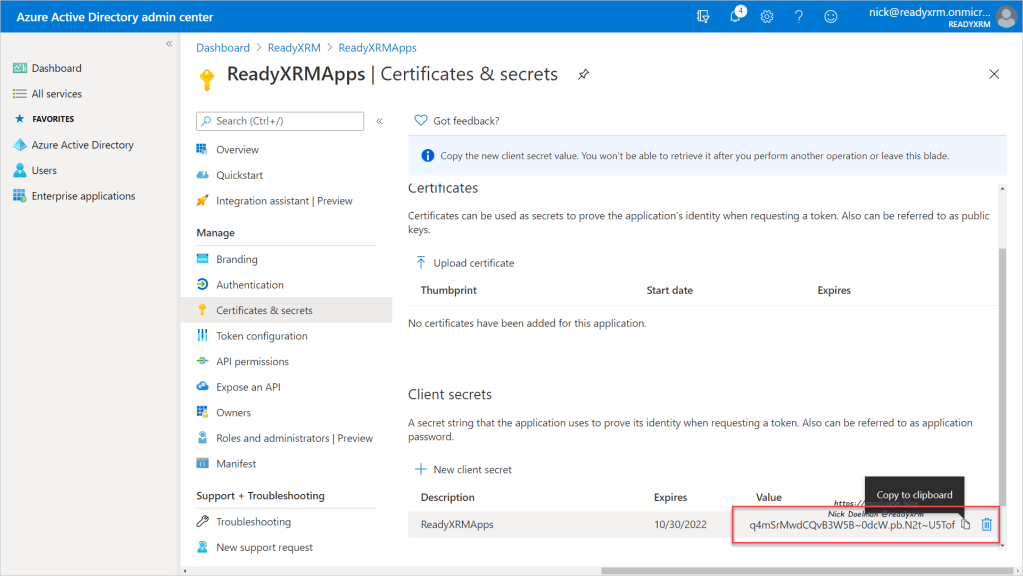Open the notifications bell

point(735,17)
